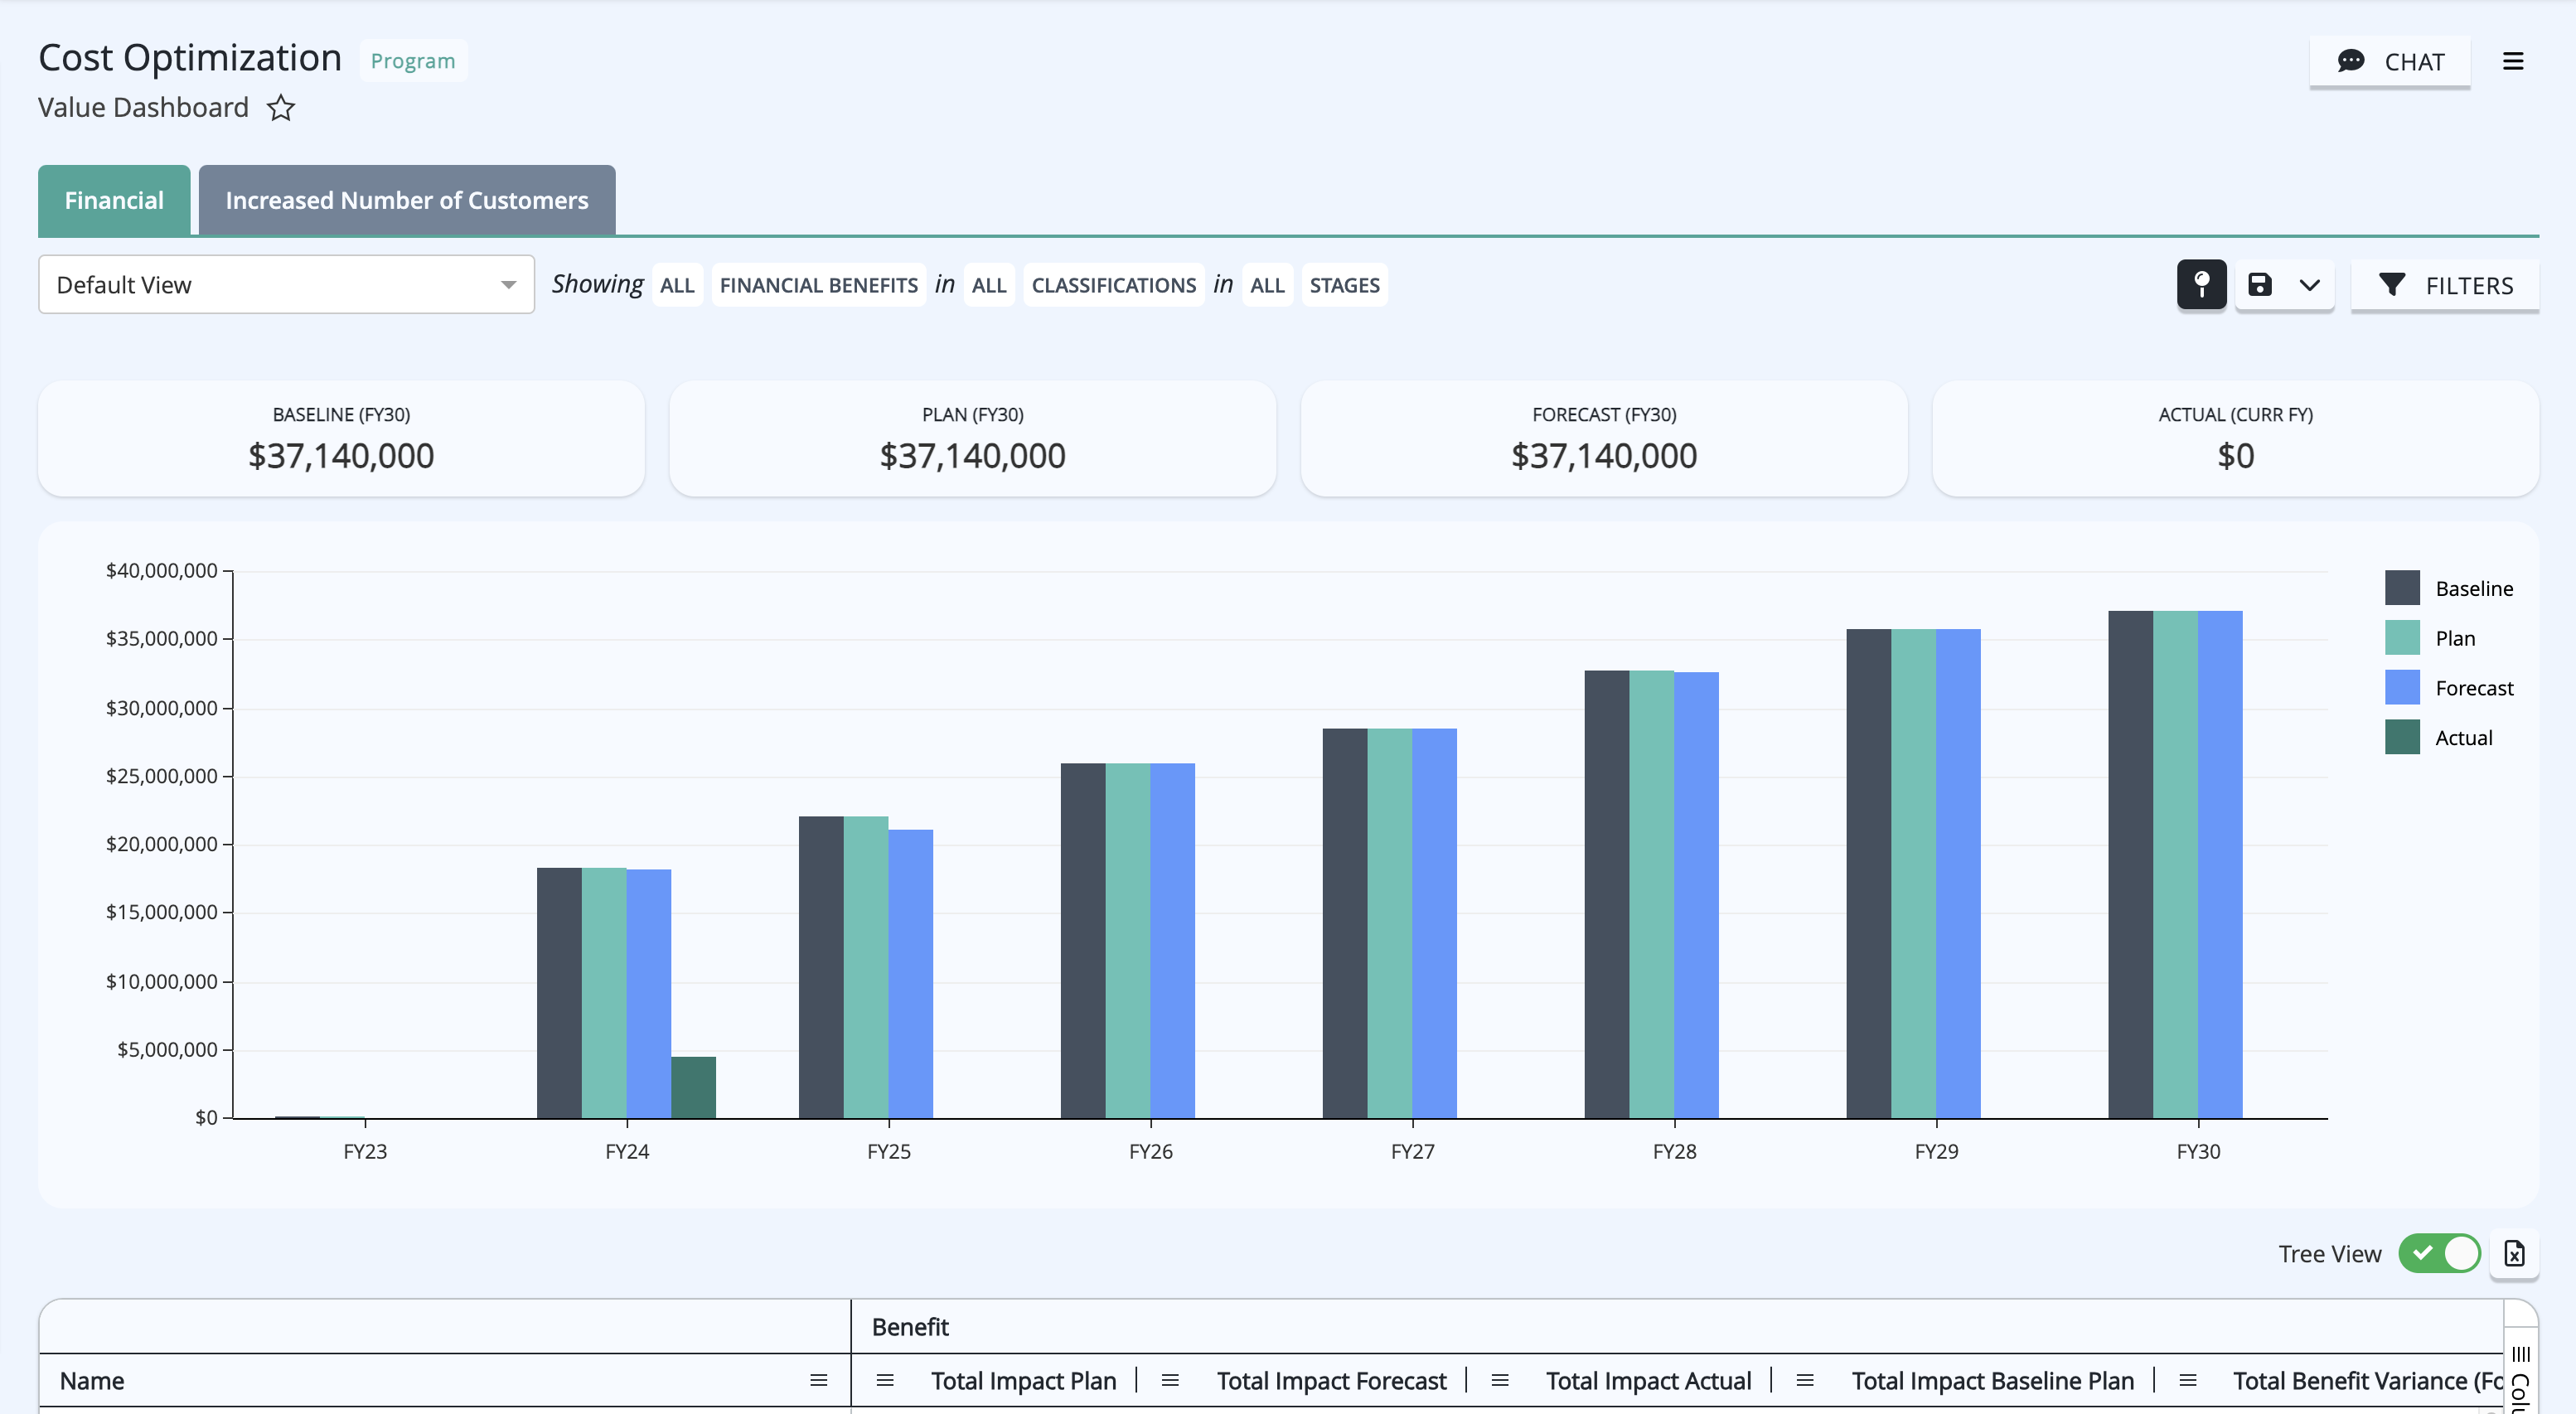Open the Name column menu icon
Screen dimensions: 2576x1414
click(818, 1381)
